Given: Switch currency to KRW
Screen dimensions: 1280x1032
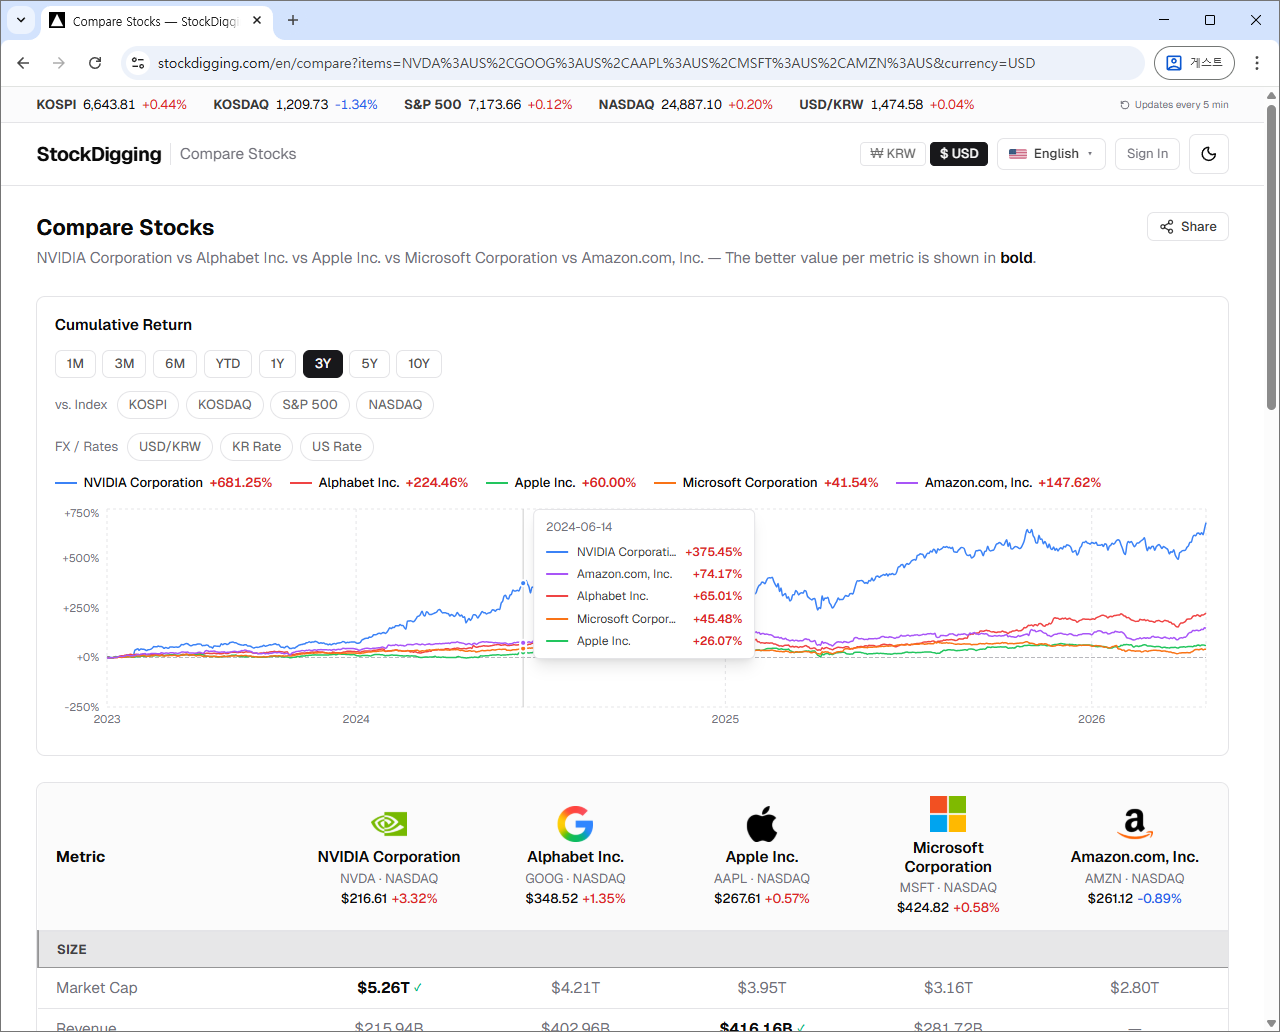Looking at the screenshot, I should coord(893,154).
